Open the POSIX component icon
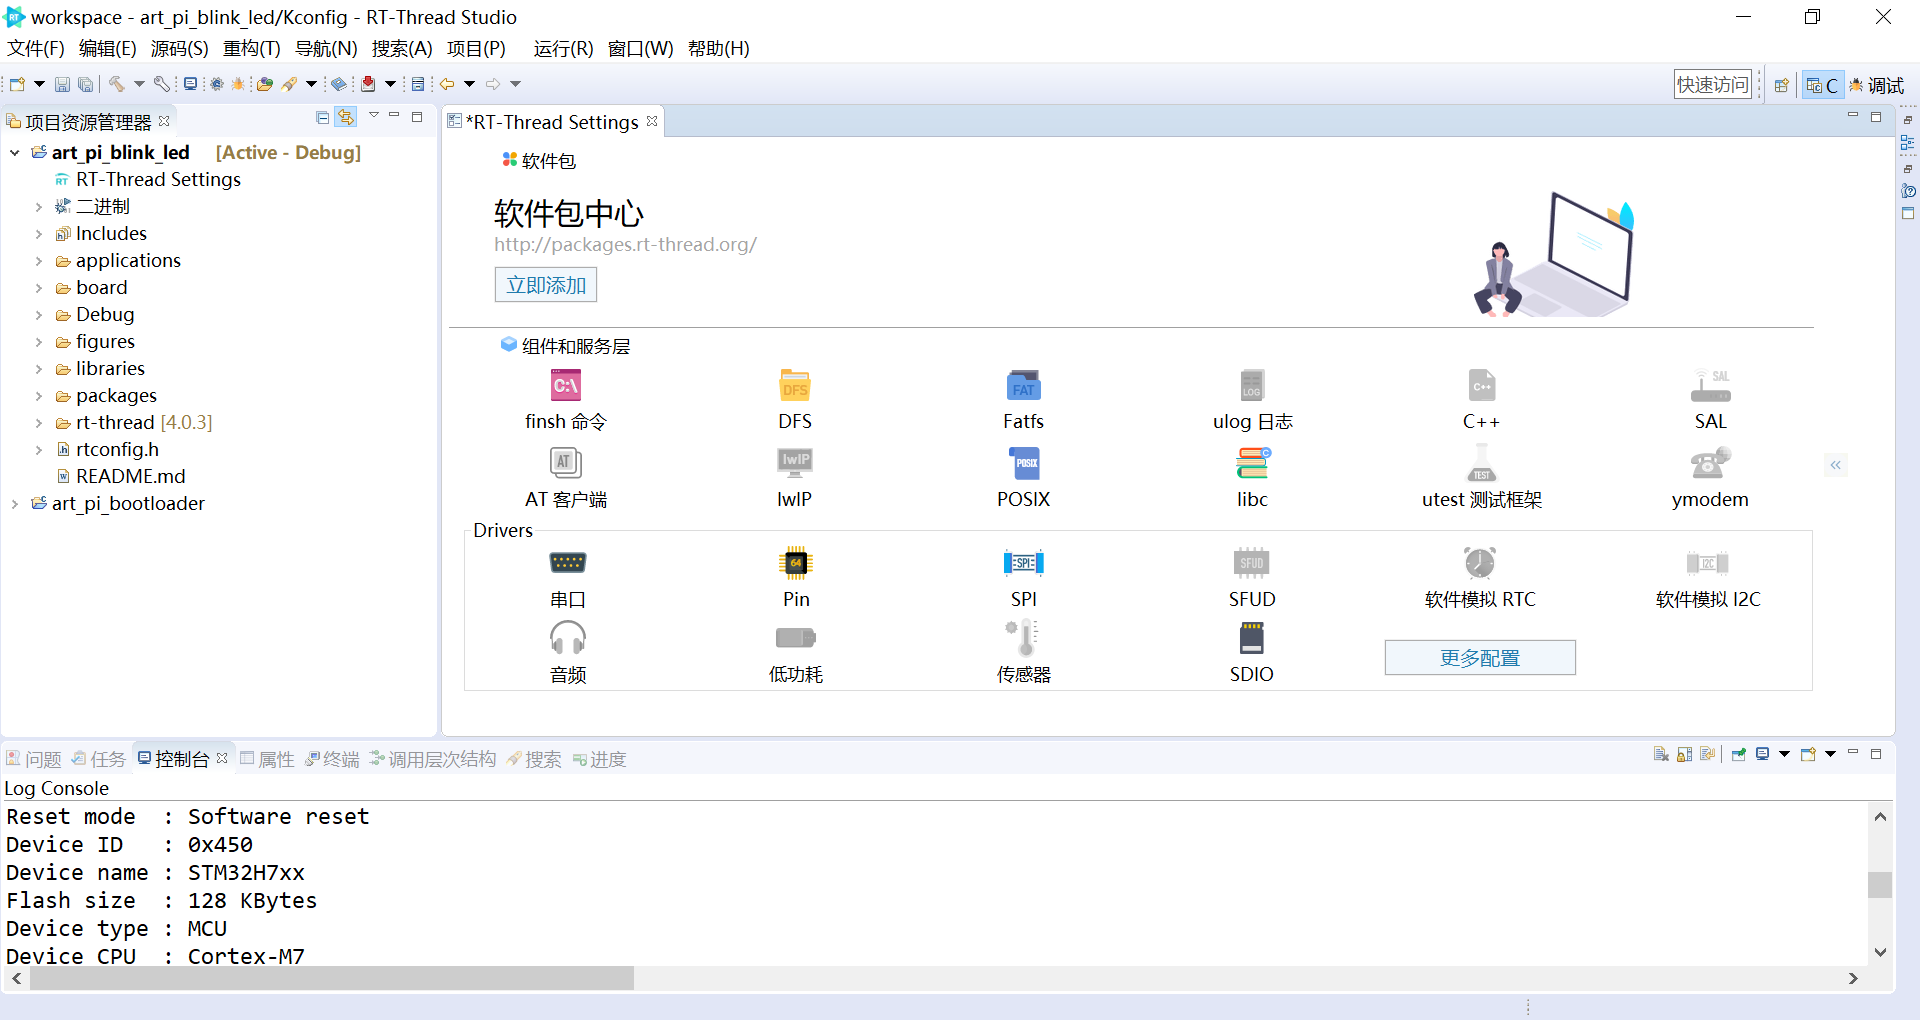The width and height of the screenshot is (1920, 1020). point(1024,463)
